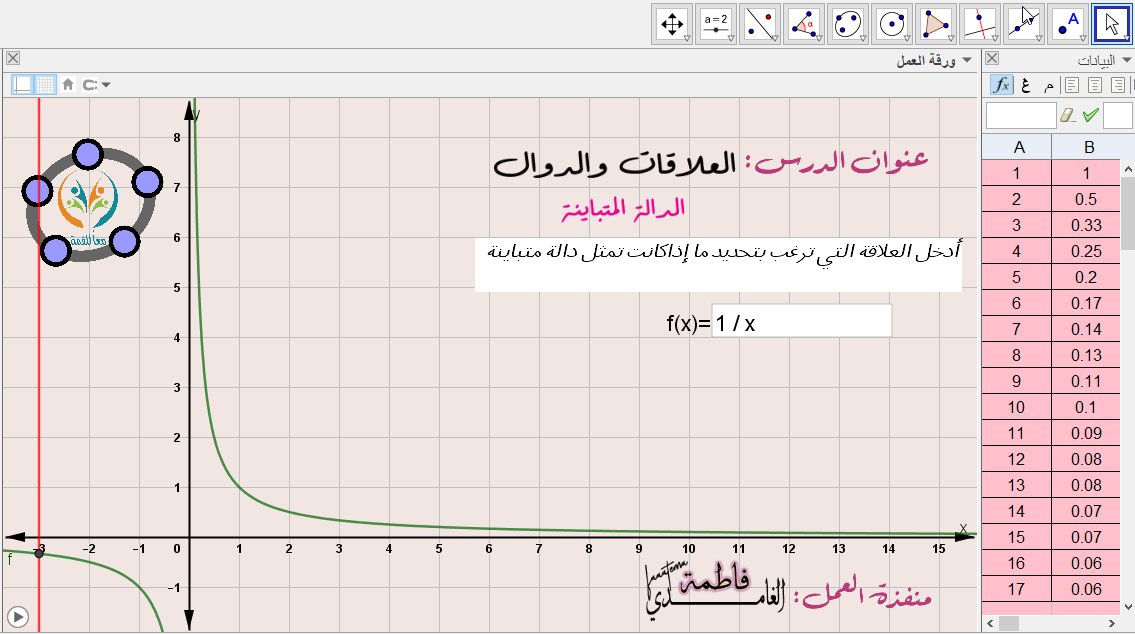Select cell B value 0.2

(x=1086, y=278)
